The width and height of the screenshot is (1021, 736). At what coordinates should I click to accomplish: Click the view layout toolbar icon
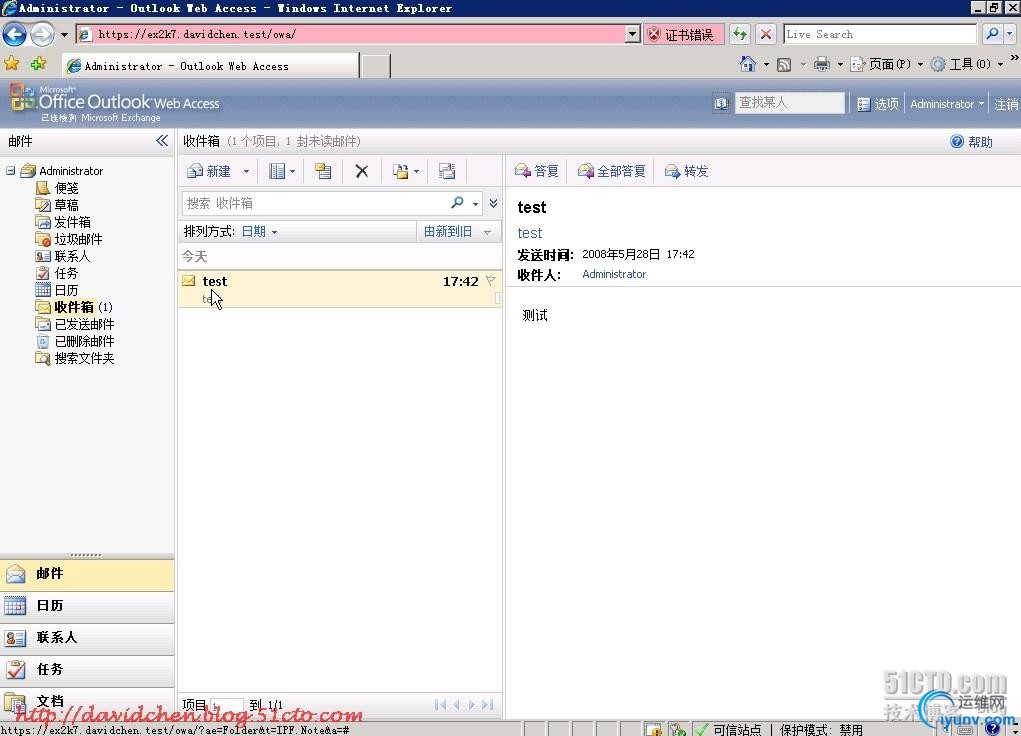pyautogui.click(x=277, y=171)
